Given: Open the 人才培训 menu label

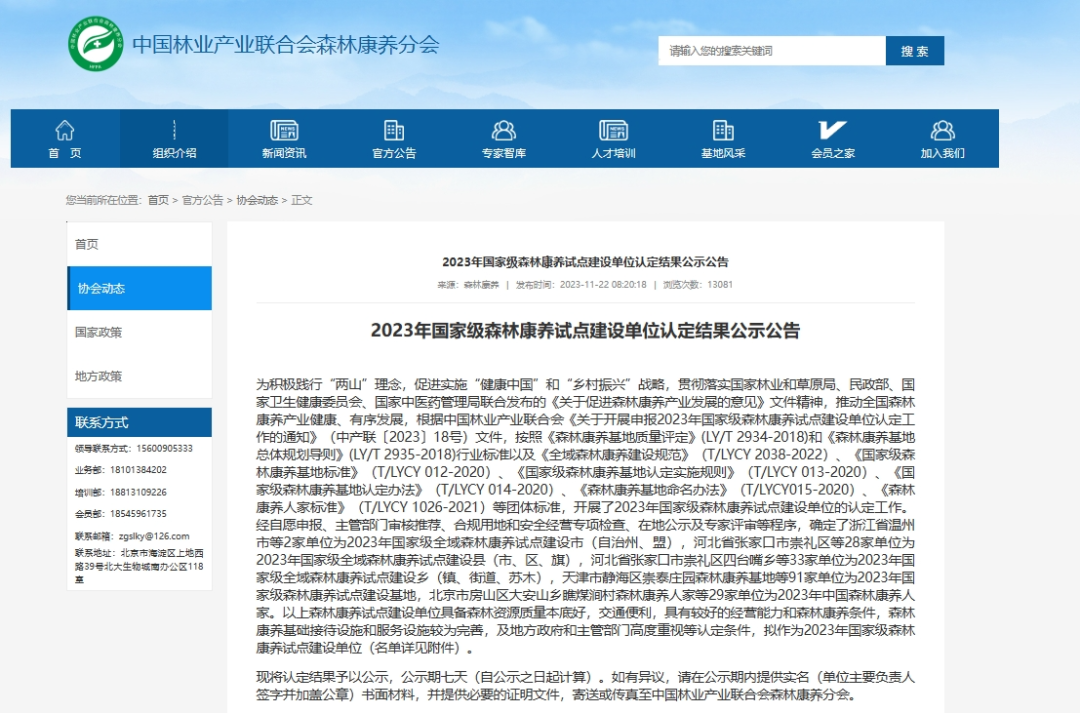Looking at the screenshot, I should tap(613, 153).
